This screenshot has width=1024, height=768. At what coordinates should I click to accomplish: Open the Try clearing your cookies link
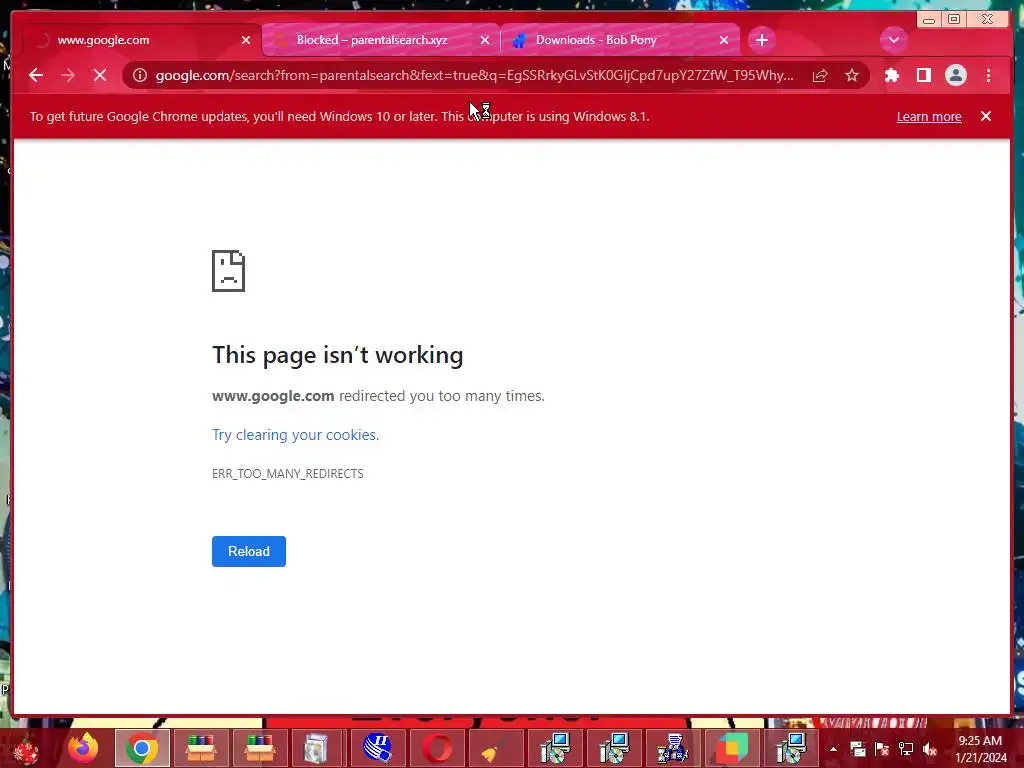pos(295,435)
